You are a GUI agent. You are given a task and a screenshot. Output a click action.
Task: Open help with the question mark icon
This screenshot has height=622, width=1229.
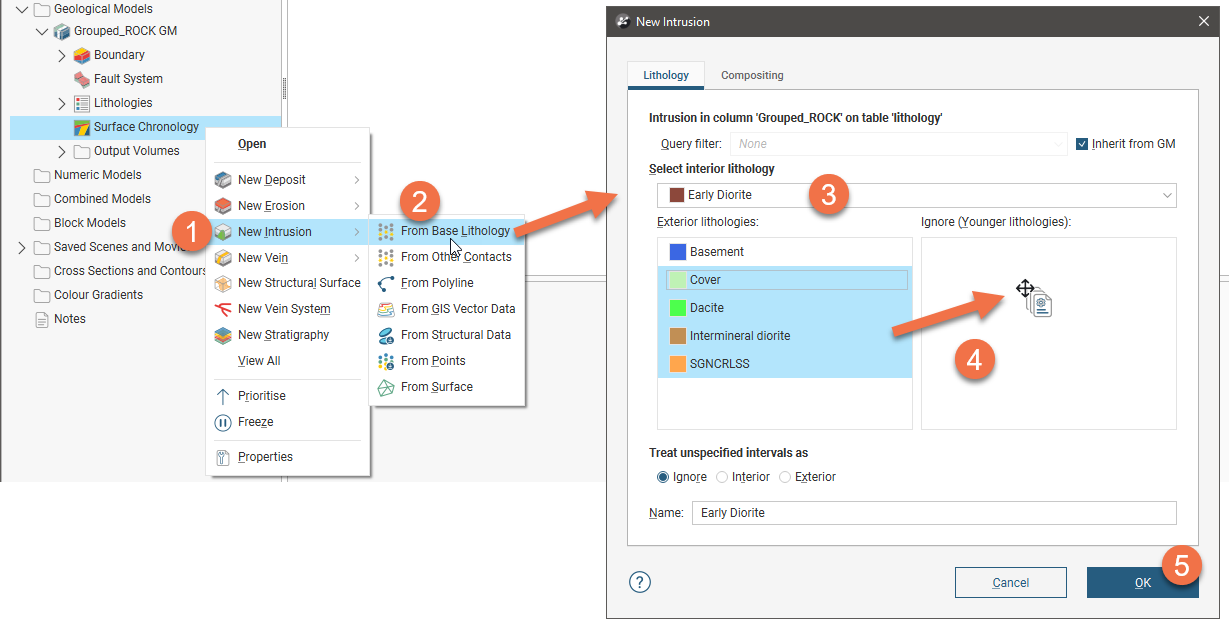(640, 582)
